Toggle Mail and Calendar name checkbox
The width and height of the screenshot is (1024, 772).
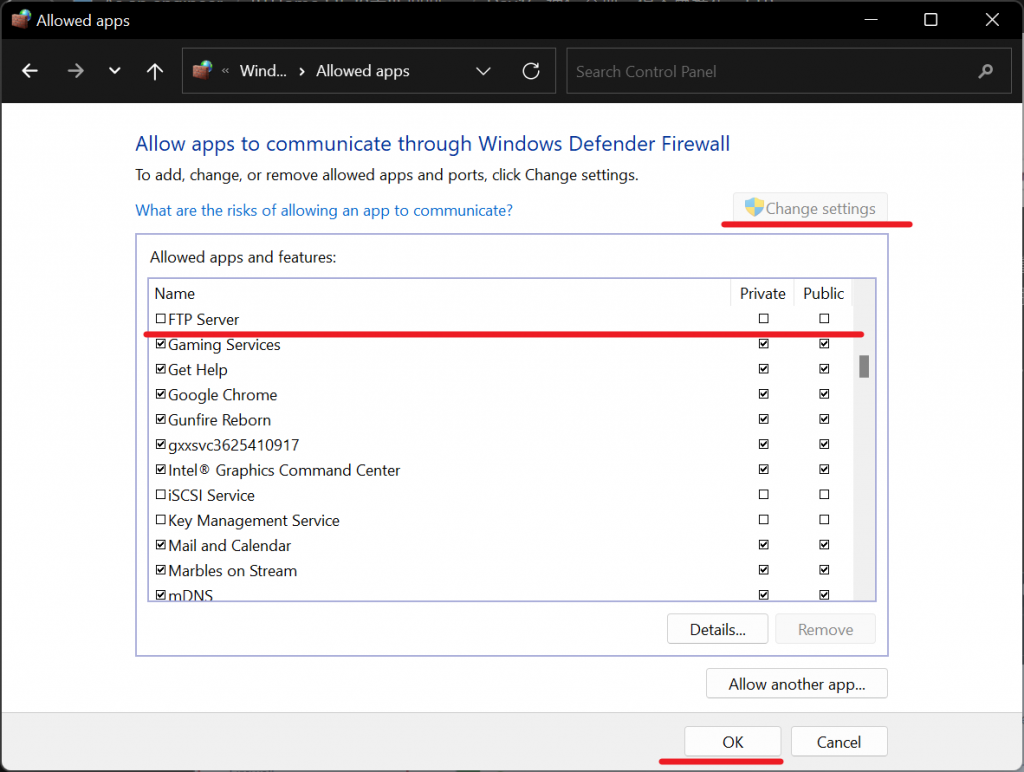(161, 545)
